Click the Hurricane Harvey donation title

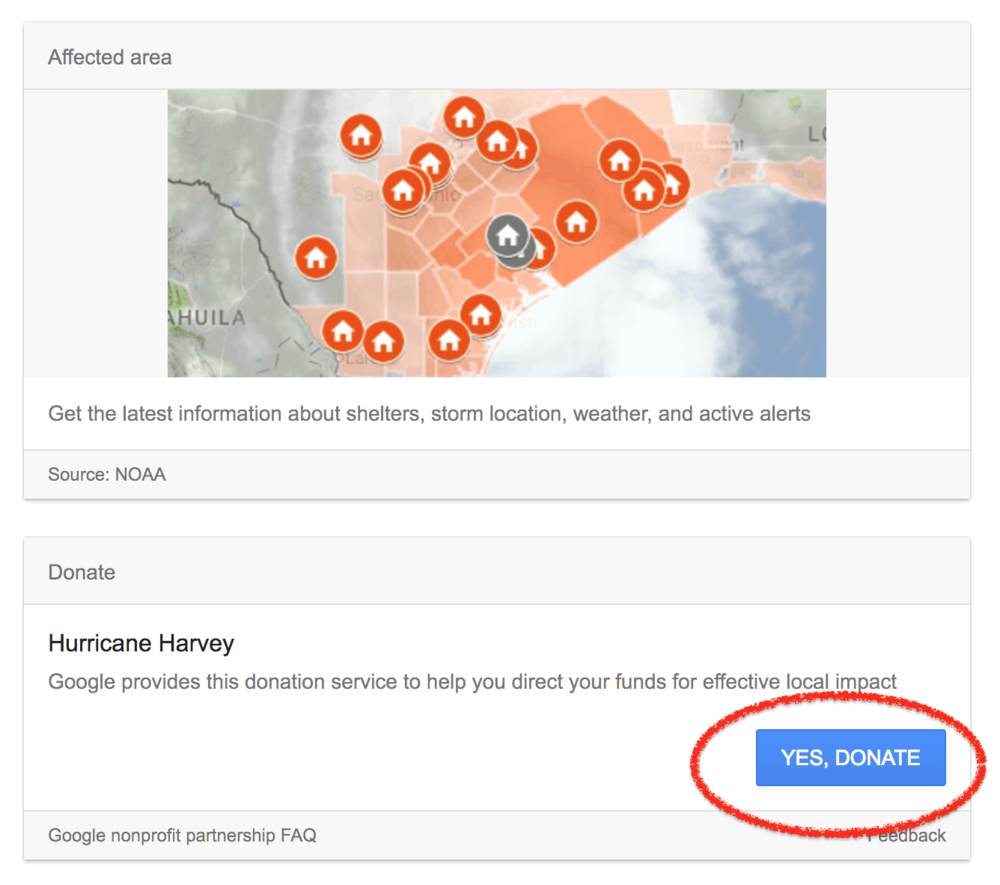tap(141, 643)
